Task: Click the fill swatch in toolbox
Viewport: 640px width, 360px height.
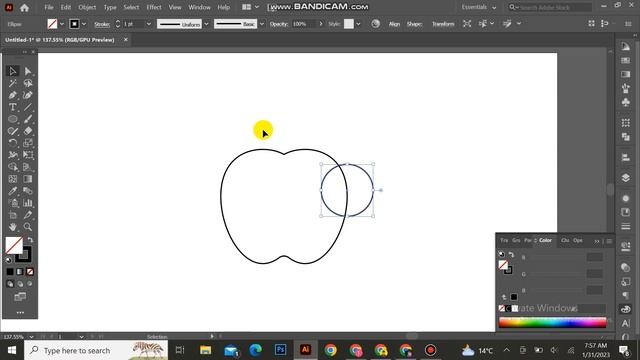Action: (14, 245)
